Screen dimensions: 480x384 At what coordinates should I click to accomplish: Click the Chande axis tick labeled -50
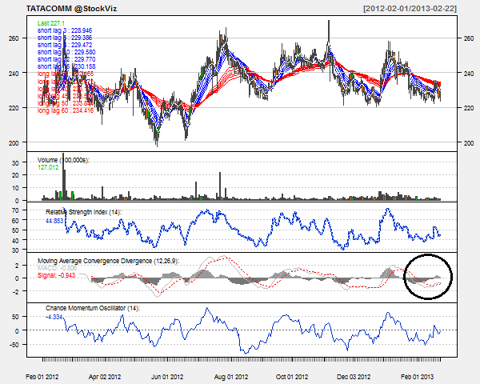click(14, 344)
